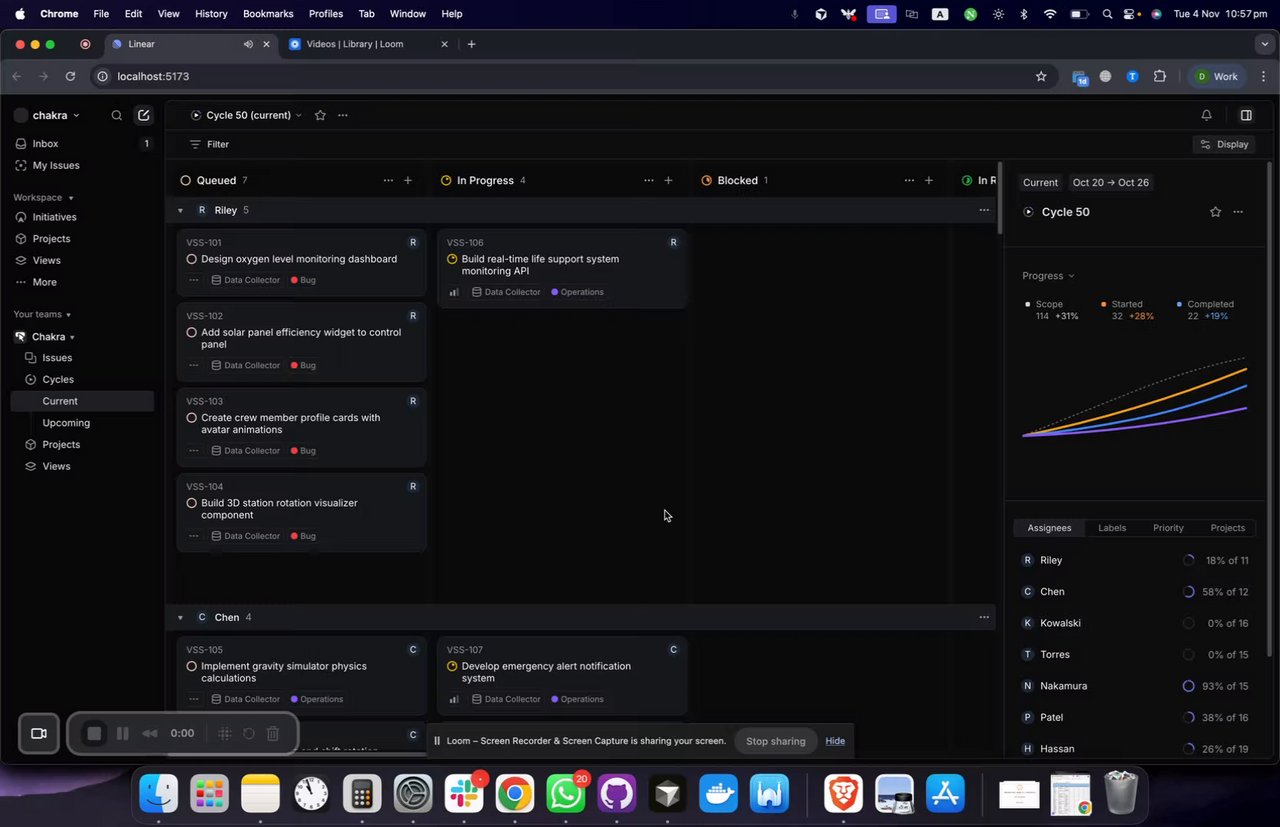Image resolution: width=1280 pixels, height=827 pixels.
Task: Open Riley group row options menu
Action: coord(984,210)
